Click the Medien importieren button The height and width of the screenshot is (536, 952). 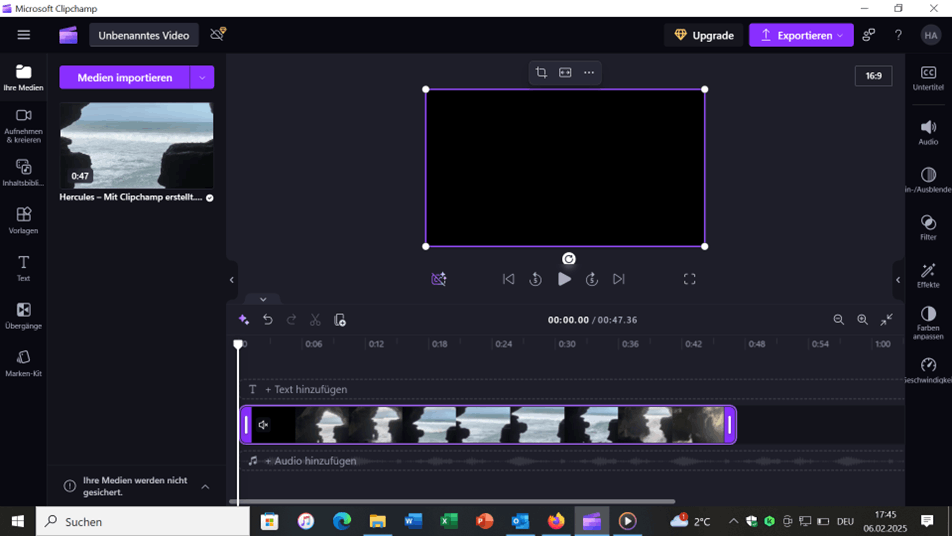click(x=124, y=78)
